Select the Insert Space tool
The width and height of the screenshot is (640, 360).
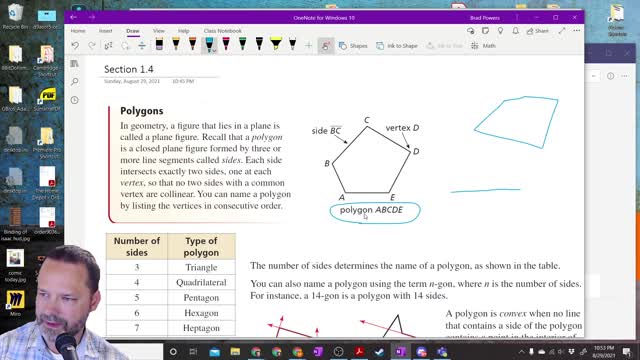tap(142, 46)
